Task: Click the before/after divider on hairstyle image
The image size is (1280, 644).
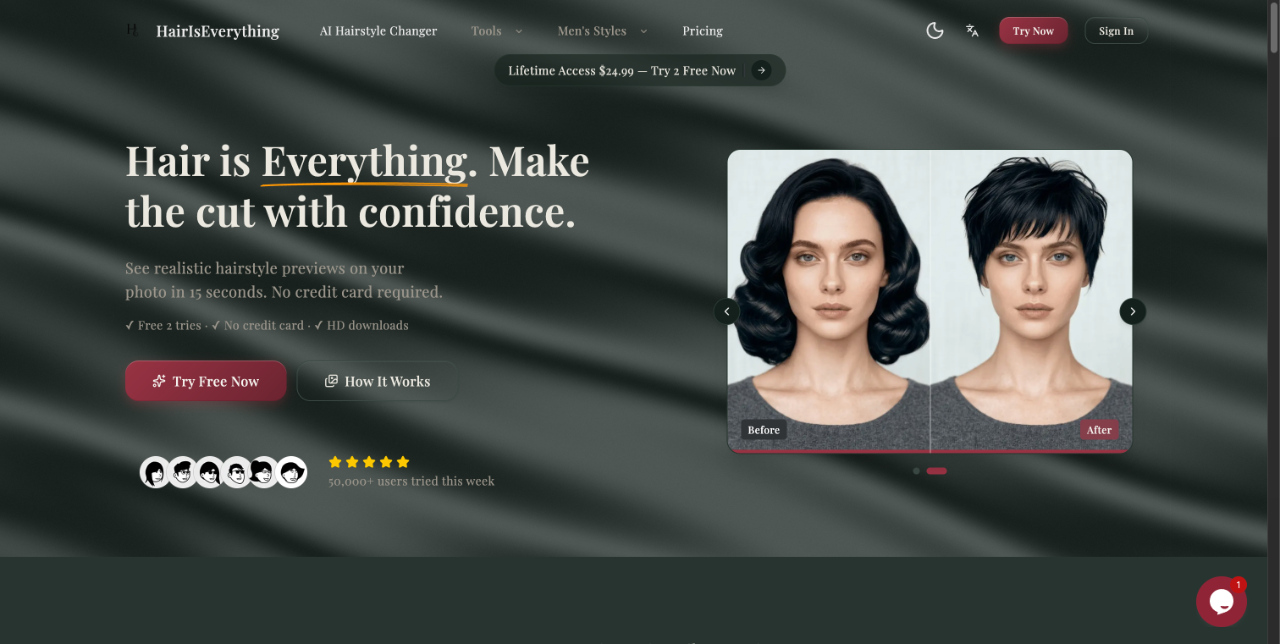Action: [x=930, y=300]
